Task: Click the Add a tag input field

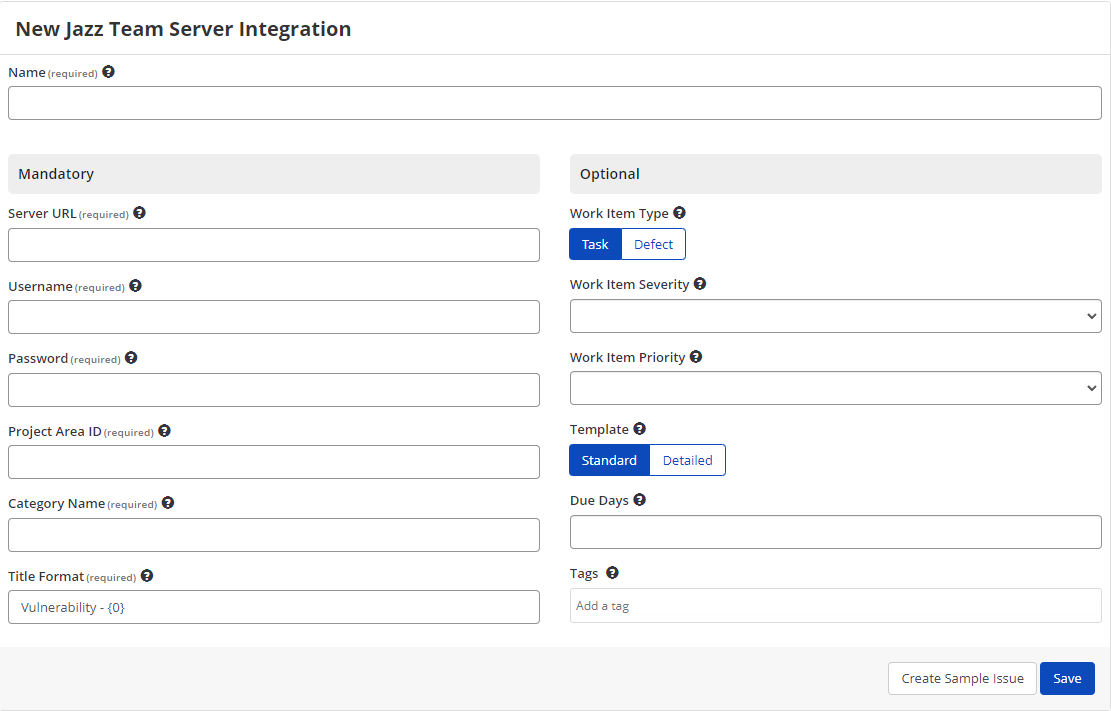Action: tap(835, 605)
